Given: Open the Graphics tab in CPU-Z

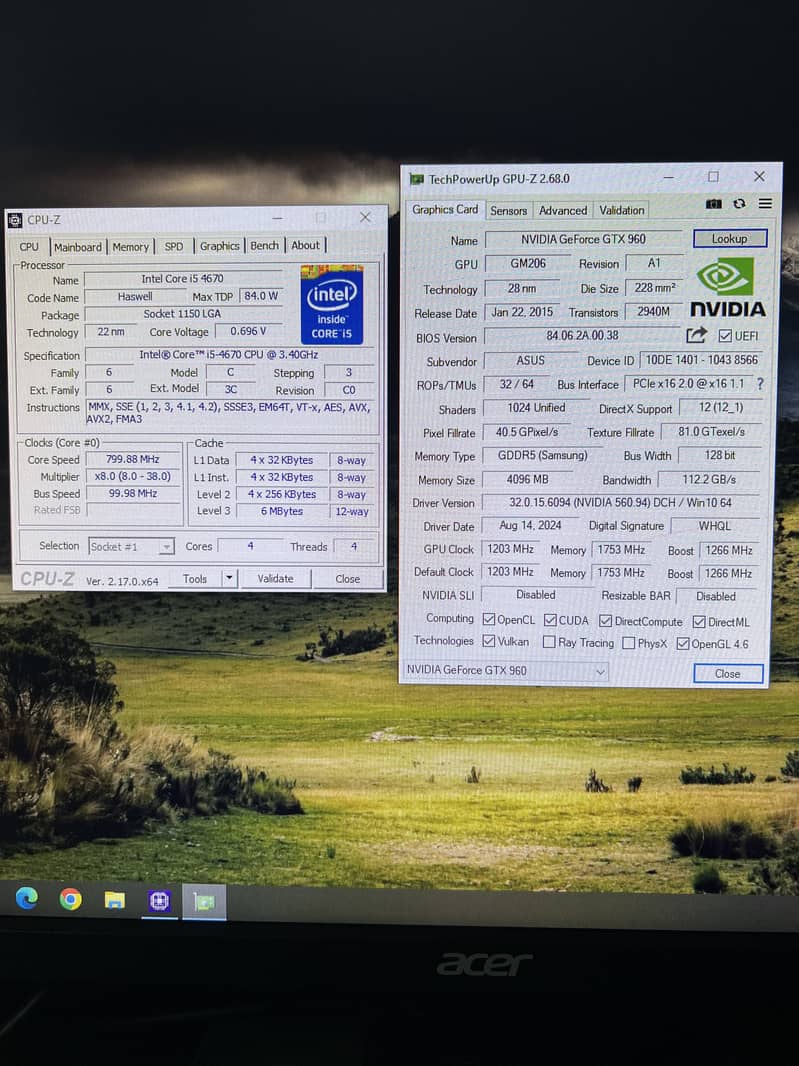Looking at the screenshot, I should [x=219, y=245].
